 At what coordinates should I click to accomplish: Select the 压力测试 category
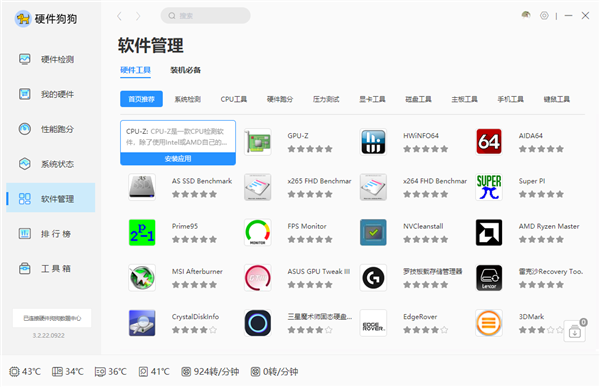[326, 99]
